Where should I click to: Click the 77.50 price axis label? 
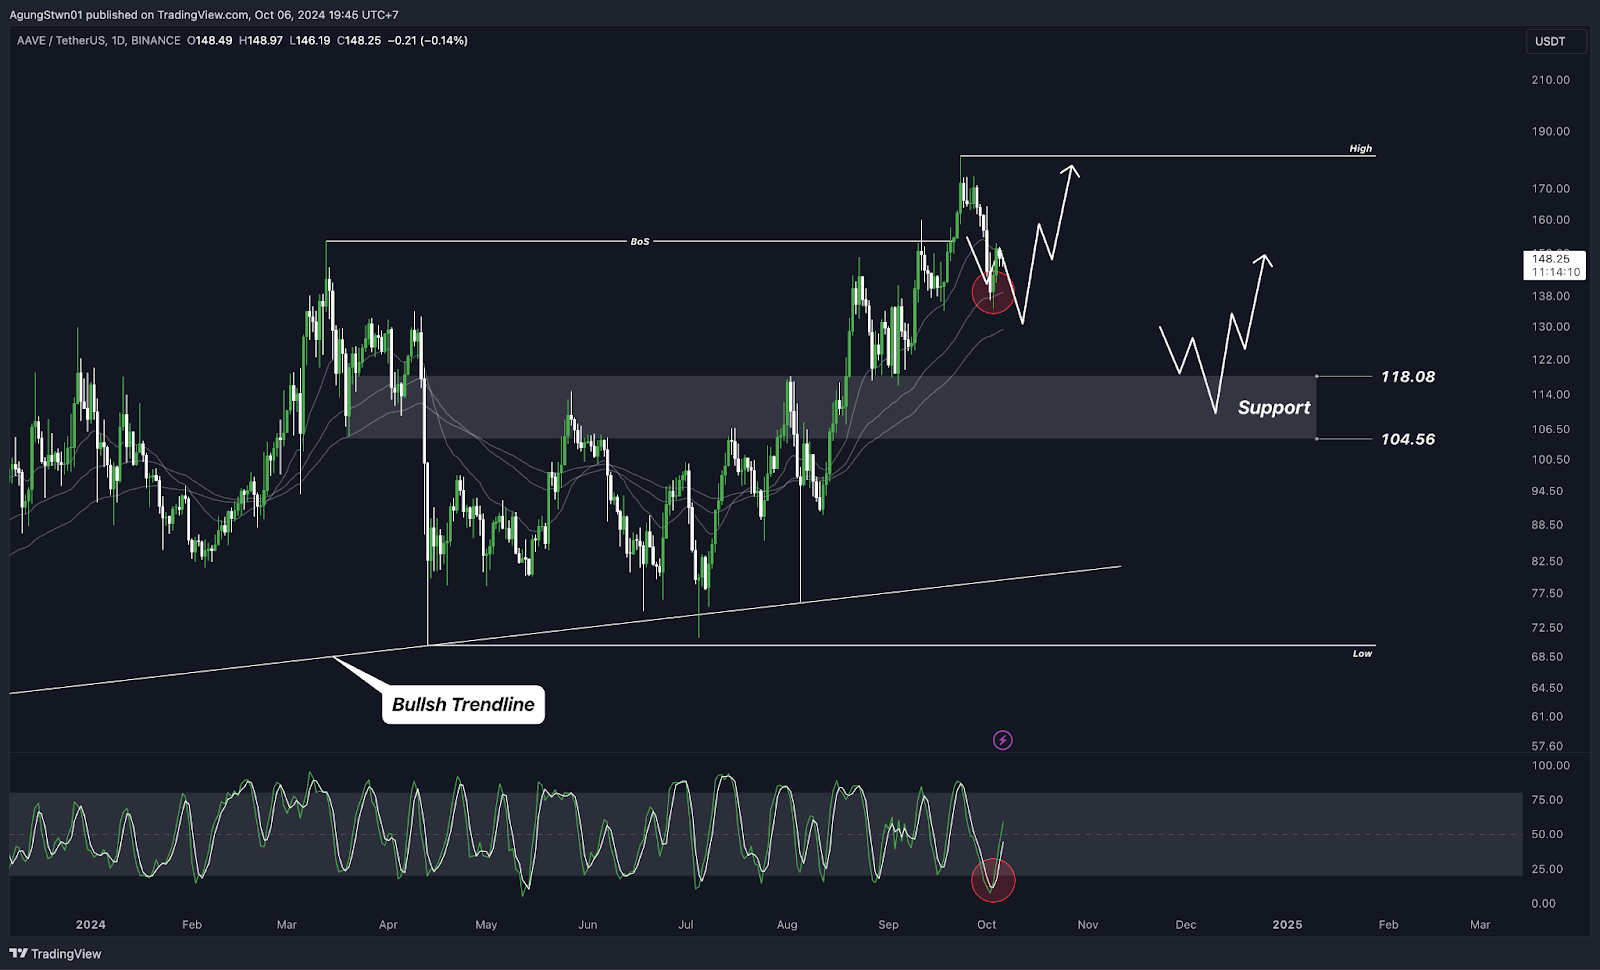tap(1548, 594)
